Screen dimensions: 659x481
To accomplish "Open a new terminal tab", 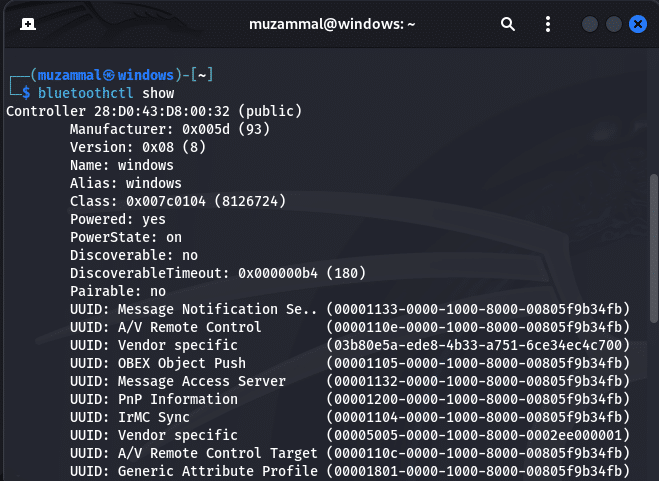I will tap(29, 23).
